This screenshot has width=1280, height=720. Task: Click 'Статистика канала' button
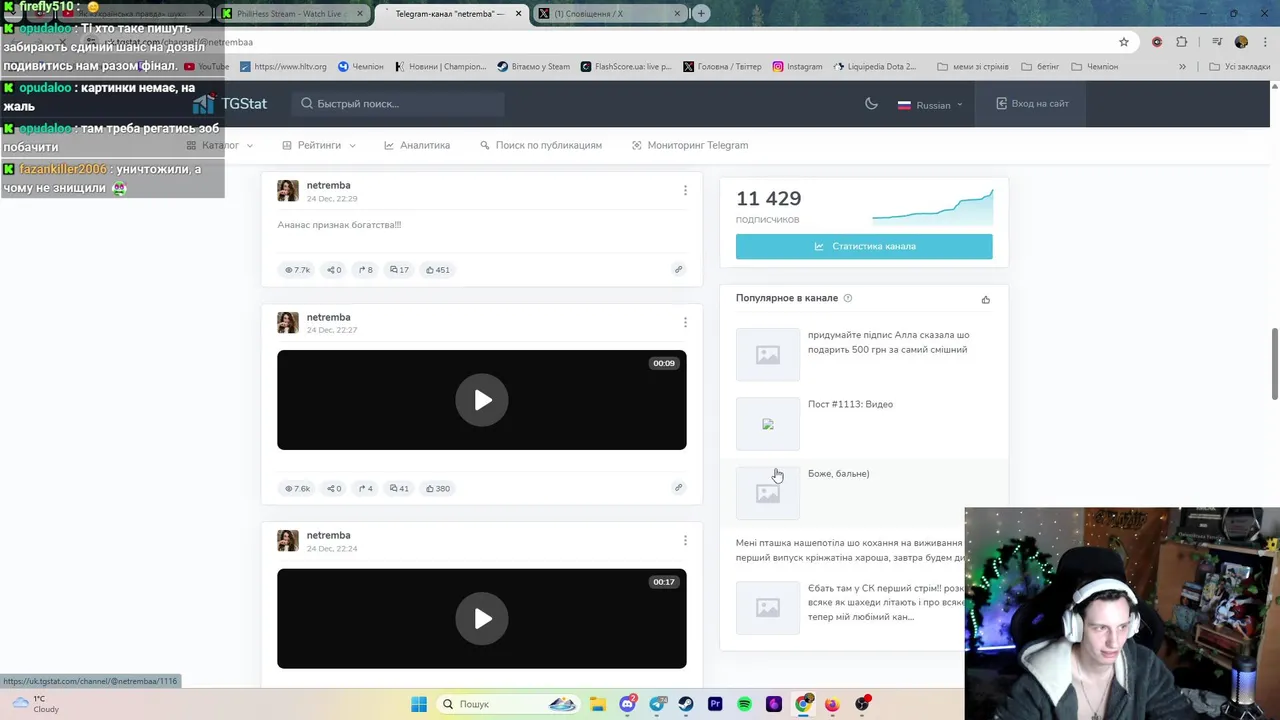click(864, 246)
